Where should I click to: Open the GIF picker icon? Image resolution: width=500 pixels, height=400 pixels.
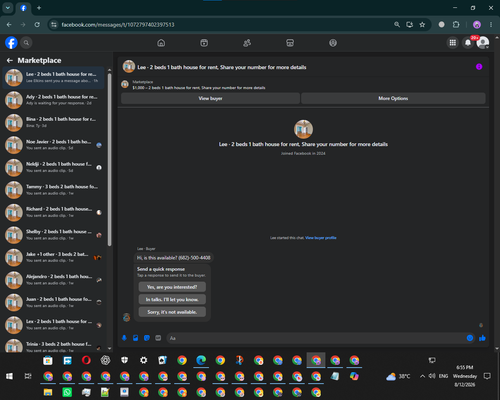pyautogui.click(x=158, y=338)
